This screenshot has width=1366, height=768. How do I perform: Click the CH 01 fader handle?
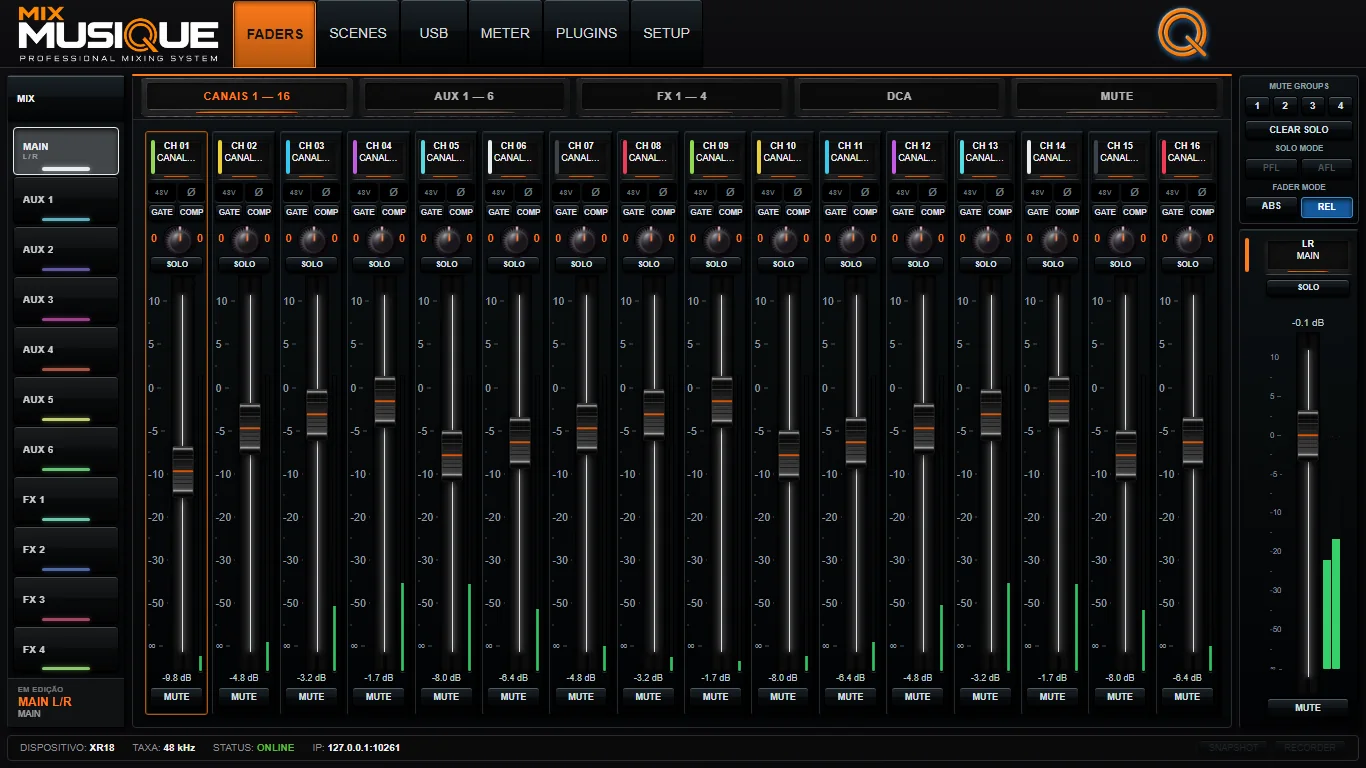pyautogui.click(x=182, y=470)
